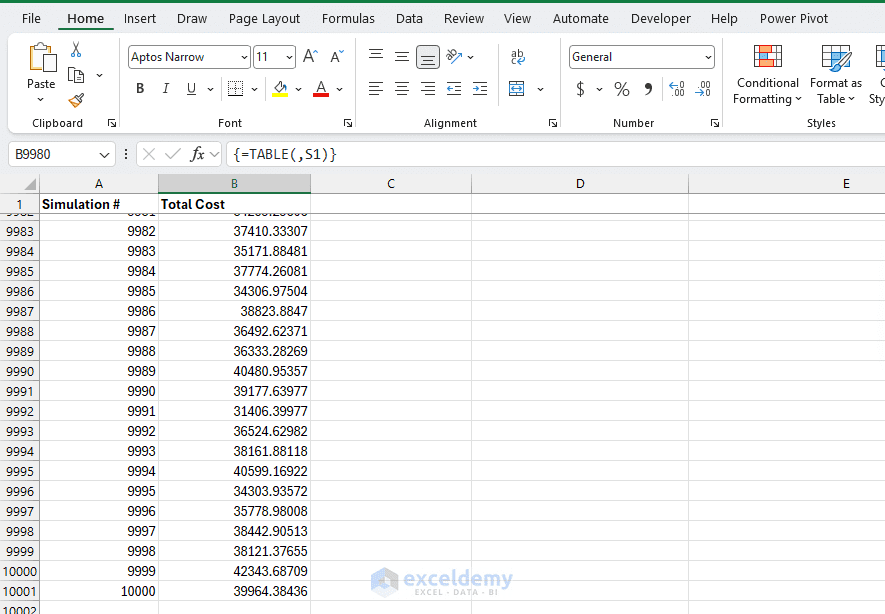Apply Accounting dollar format
The image size is (885, 614).
[x=580, y=89]
